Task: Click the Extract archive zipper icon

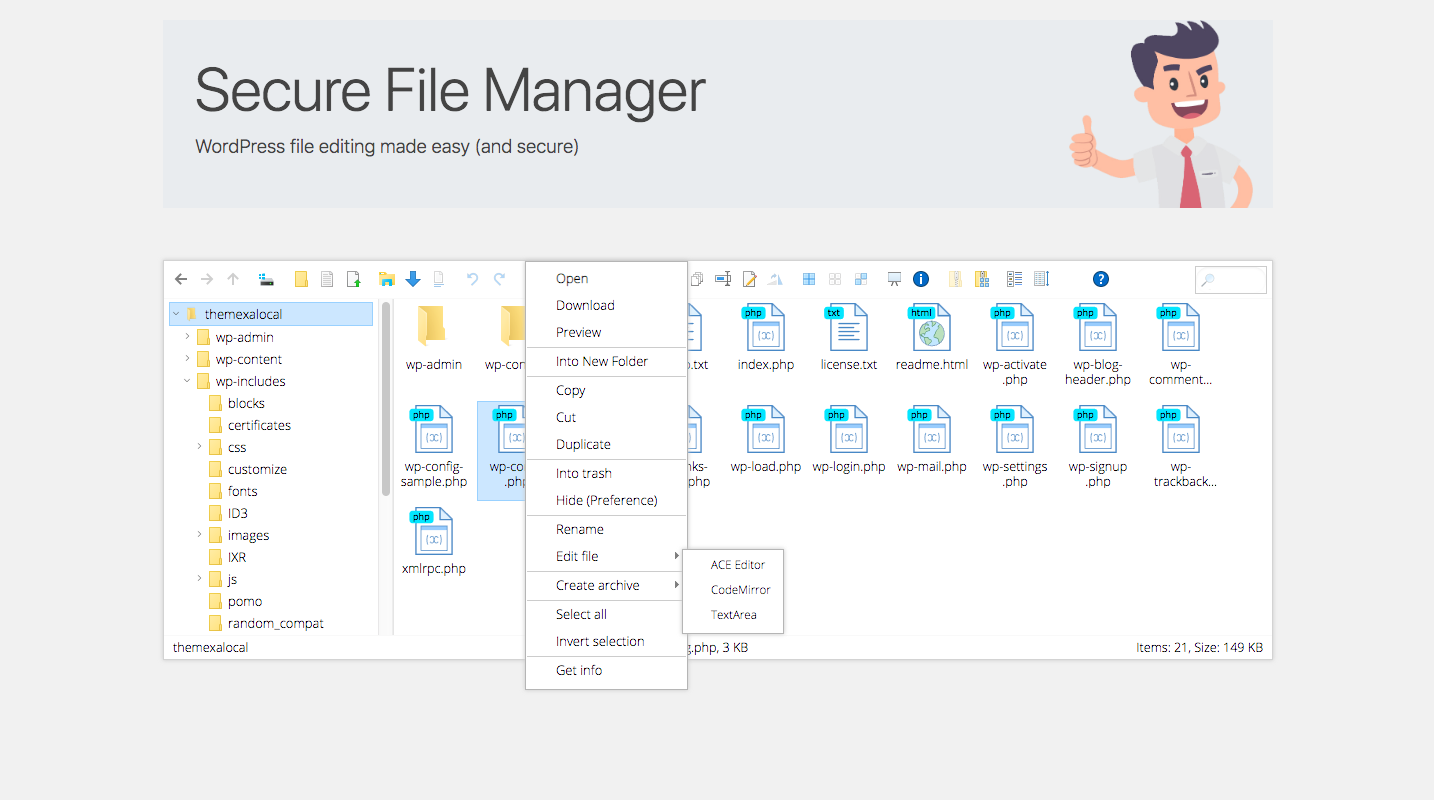Action: point(955,279)
